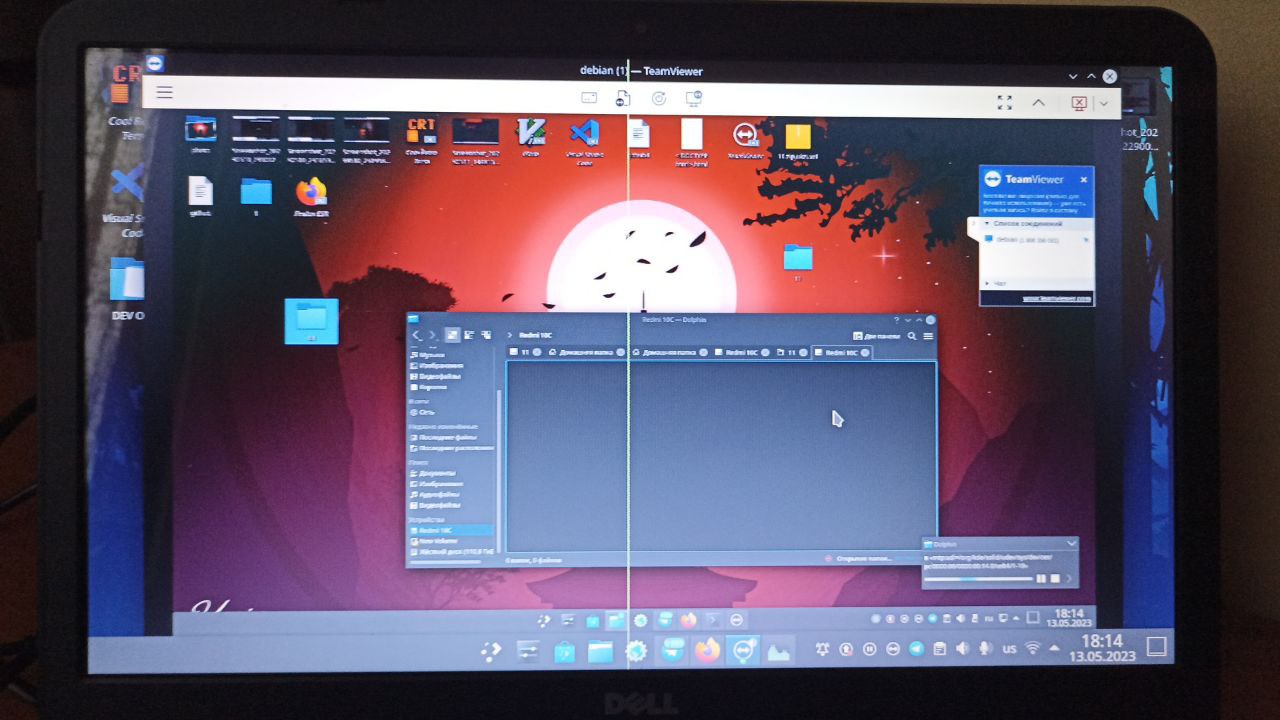
Task: Toggle Две панели split view in Dolphin
Action: coord(877,336)
